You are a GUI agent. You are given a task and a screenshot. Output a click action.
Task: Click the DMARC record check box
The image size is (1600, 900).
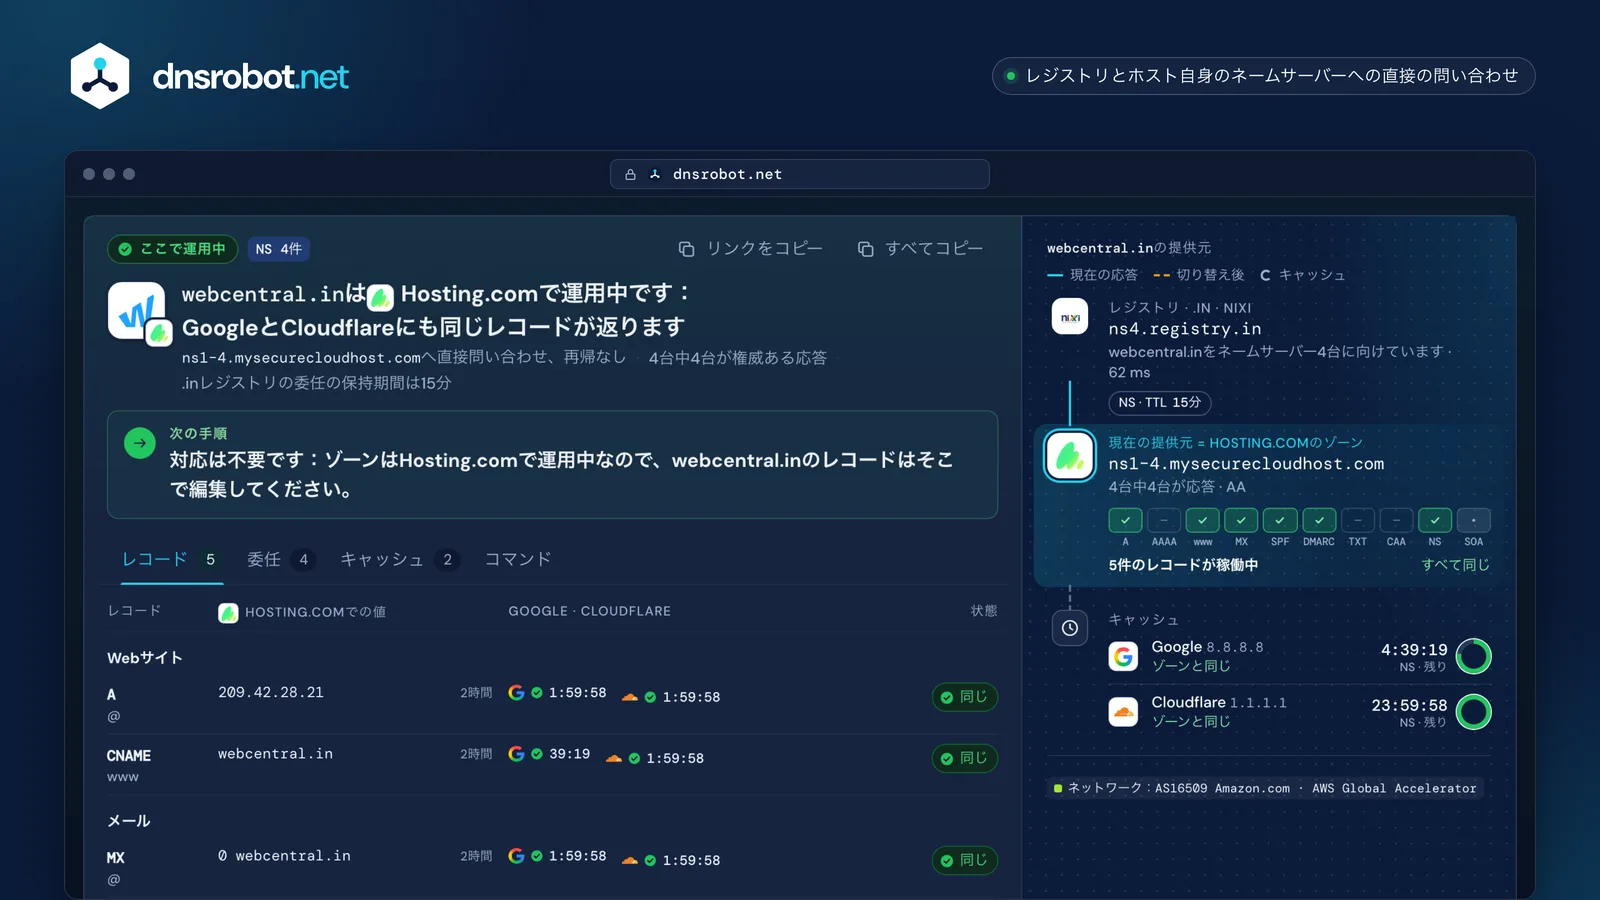coord(1319,520)
